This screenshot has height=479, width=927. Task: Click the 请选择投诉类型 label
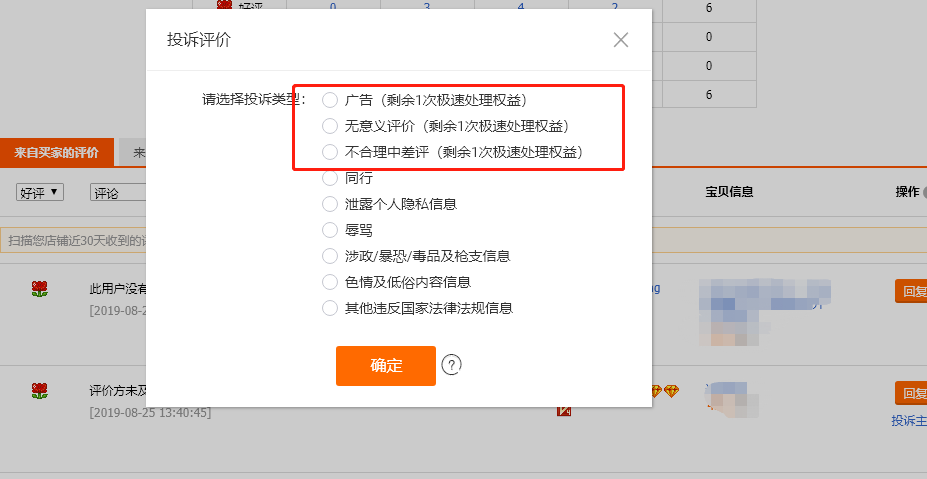(254, 99)
